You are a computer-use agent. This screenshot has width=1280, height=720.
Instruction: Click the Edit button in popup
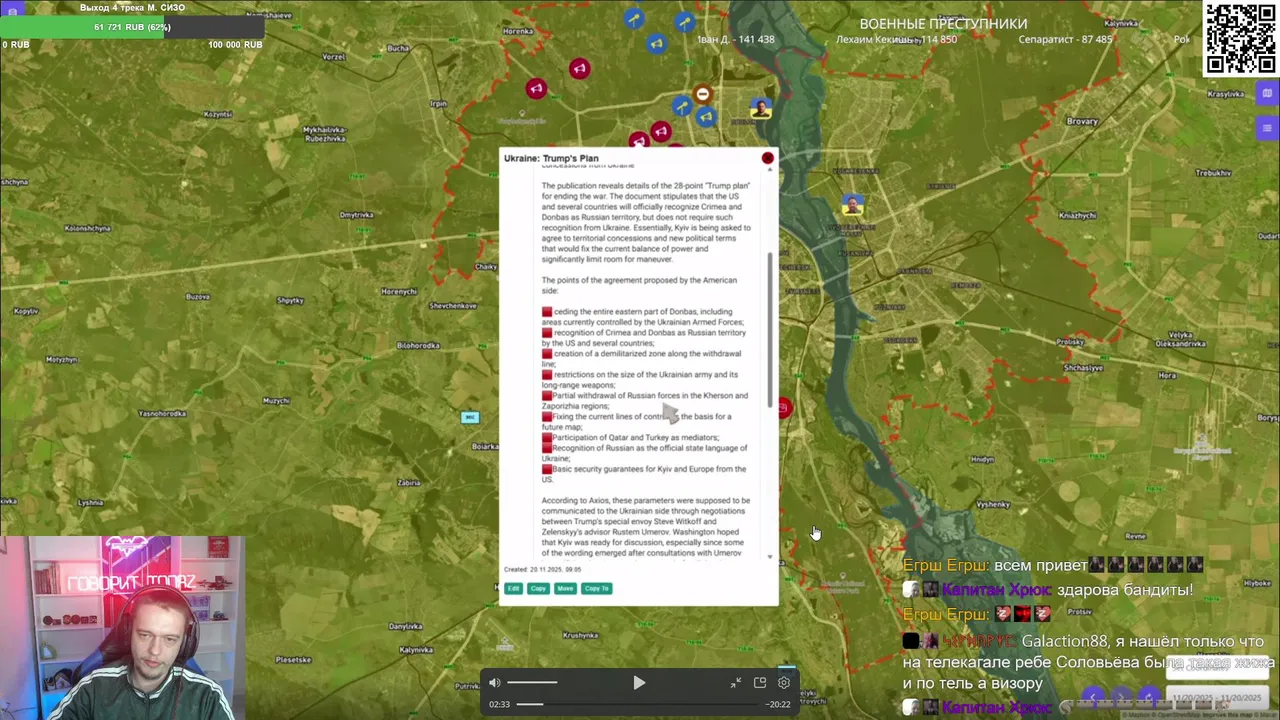coord(513,588)
